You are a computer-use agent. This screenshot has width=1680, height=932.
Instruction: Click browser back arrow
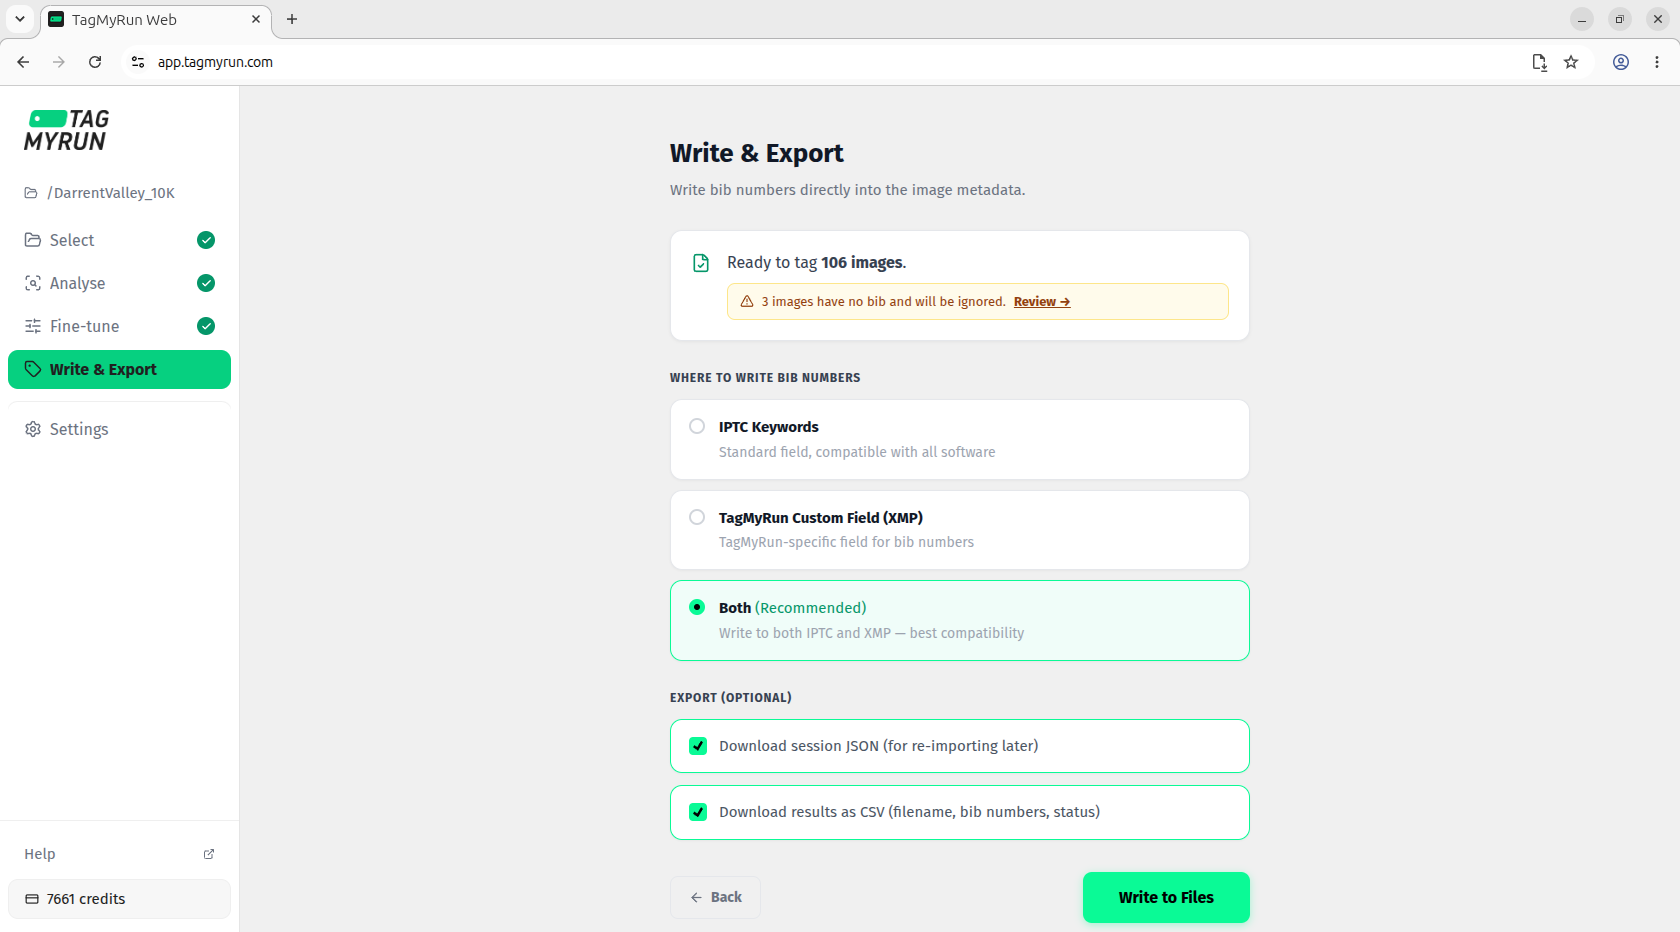click(x=23, y=62)
